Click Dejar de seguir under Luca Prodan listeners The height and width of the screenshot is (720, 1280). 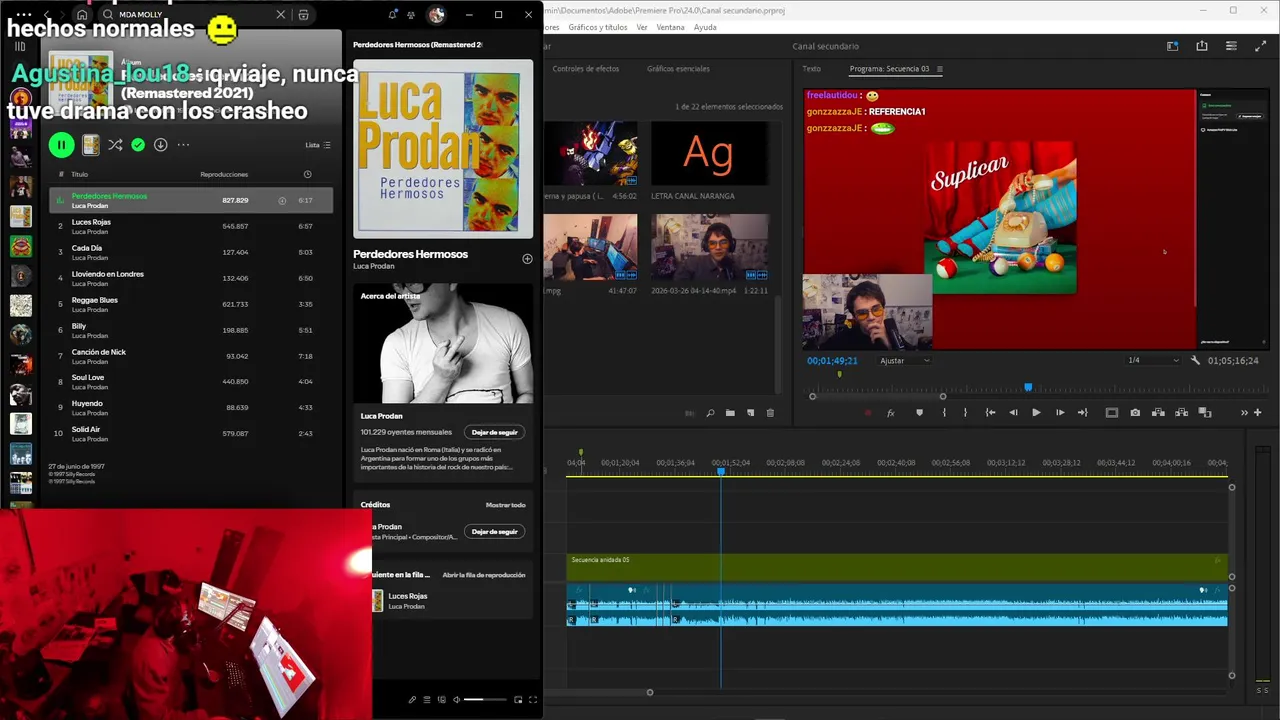click(494, 432)
